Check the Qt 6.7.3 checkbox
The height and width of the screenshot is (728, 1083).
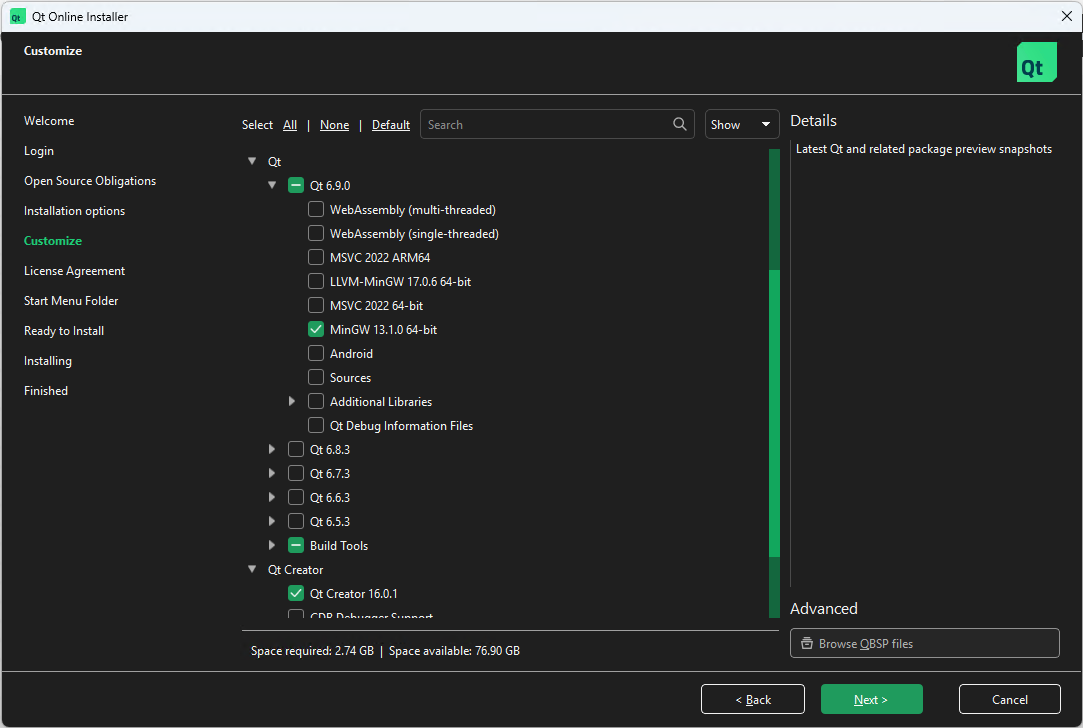(296, 473)
